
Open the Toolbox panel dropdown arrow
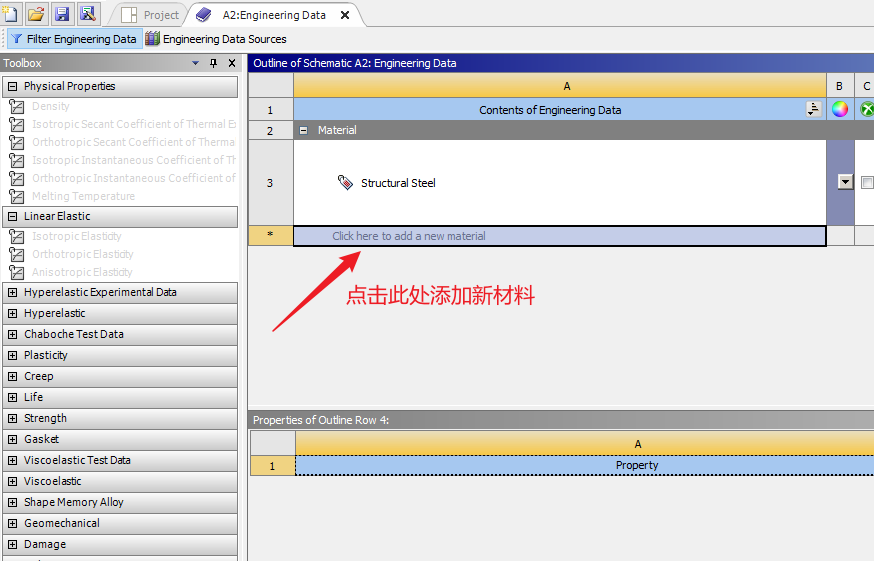click(195, 63)
